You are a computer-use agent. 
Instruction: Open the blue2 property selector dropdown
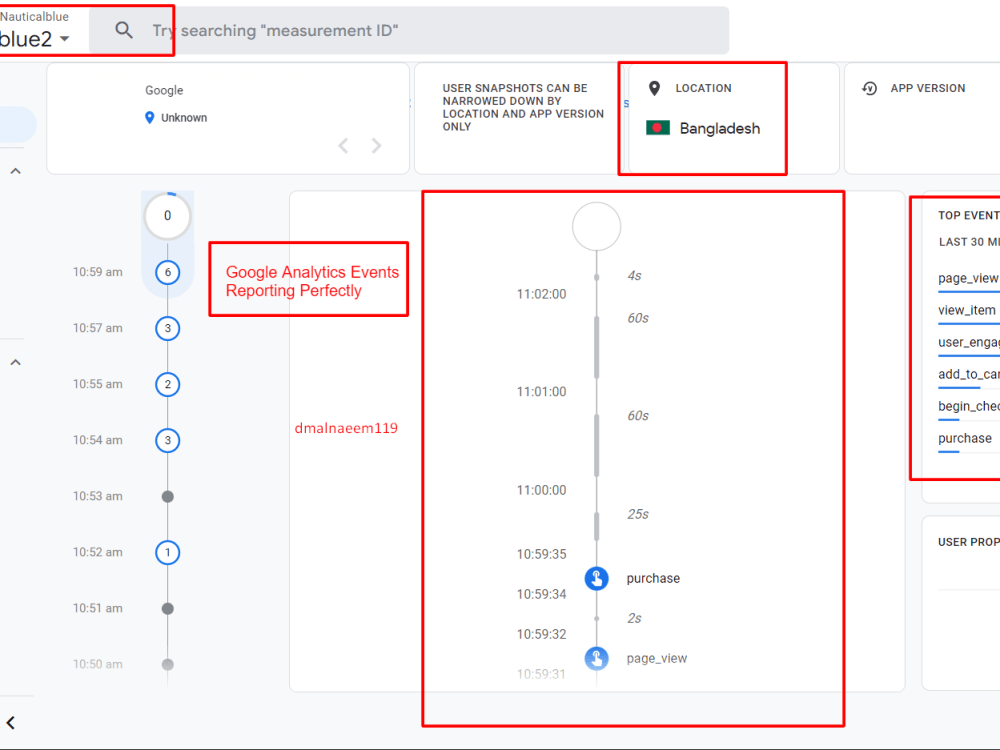pos(34,39)
